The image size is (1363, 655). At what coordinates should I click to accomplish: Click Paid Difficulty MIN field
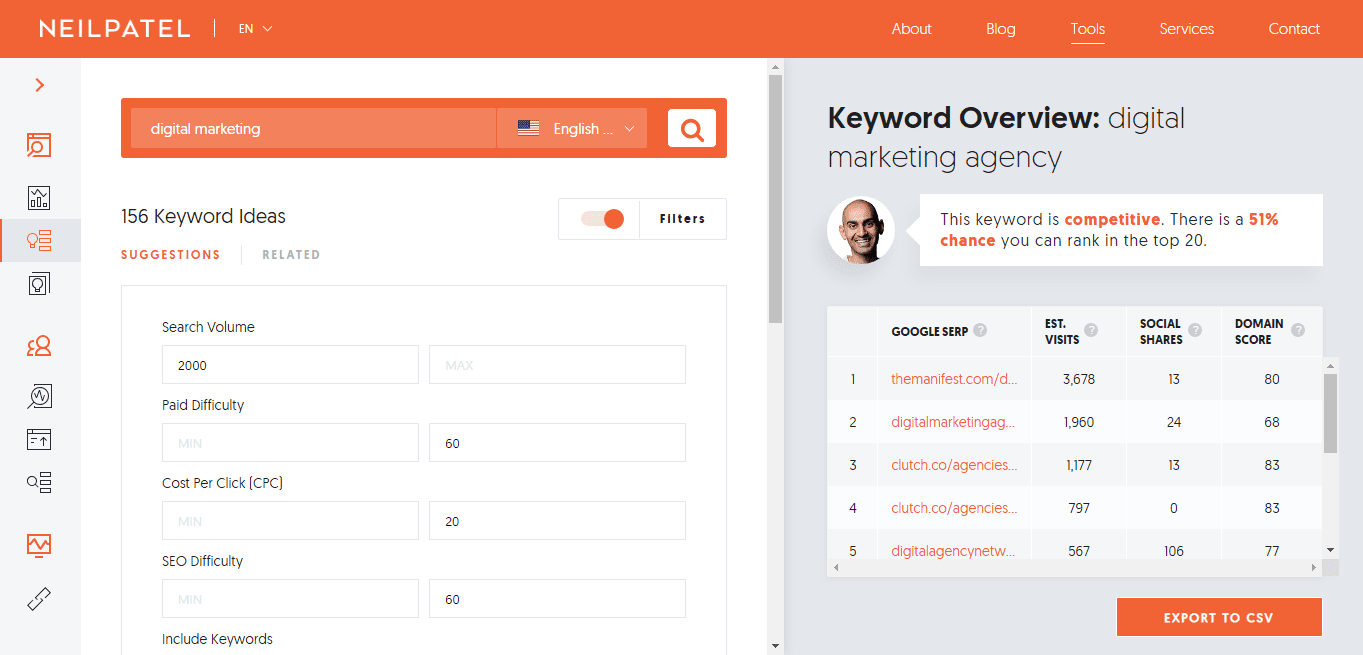pos(290,443)
